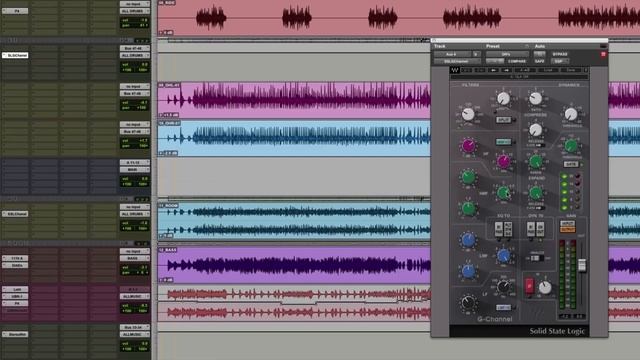Click the compressor Release knob
Viewport: 640px width, 360px height.
coord(536,130)
